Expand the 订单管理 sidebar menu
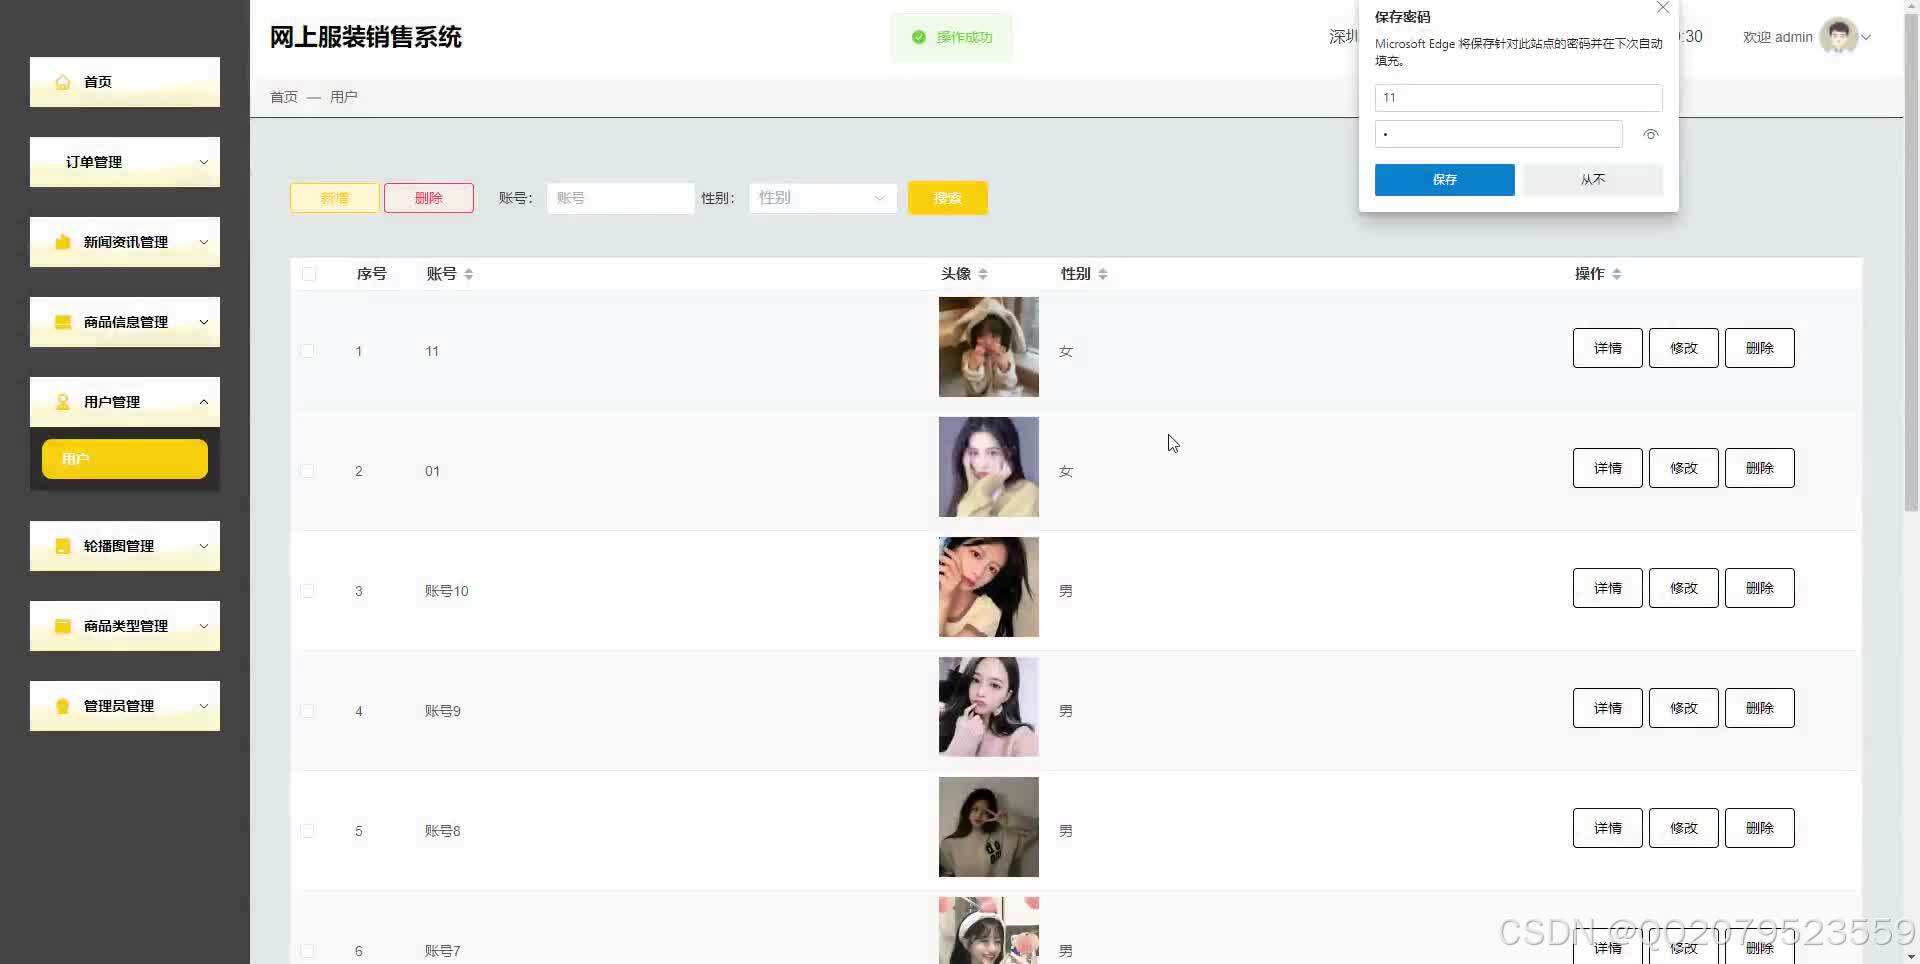Image resolution: width=1920 pixels, height=964 pixels. pyautogui.click(x=125, y=162)
